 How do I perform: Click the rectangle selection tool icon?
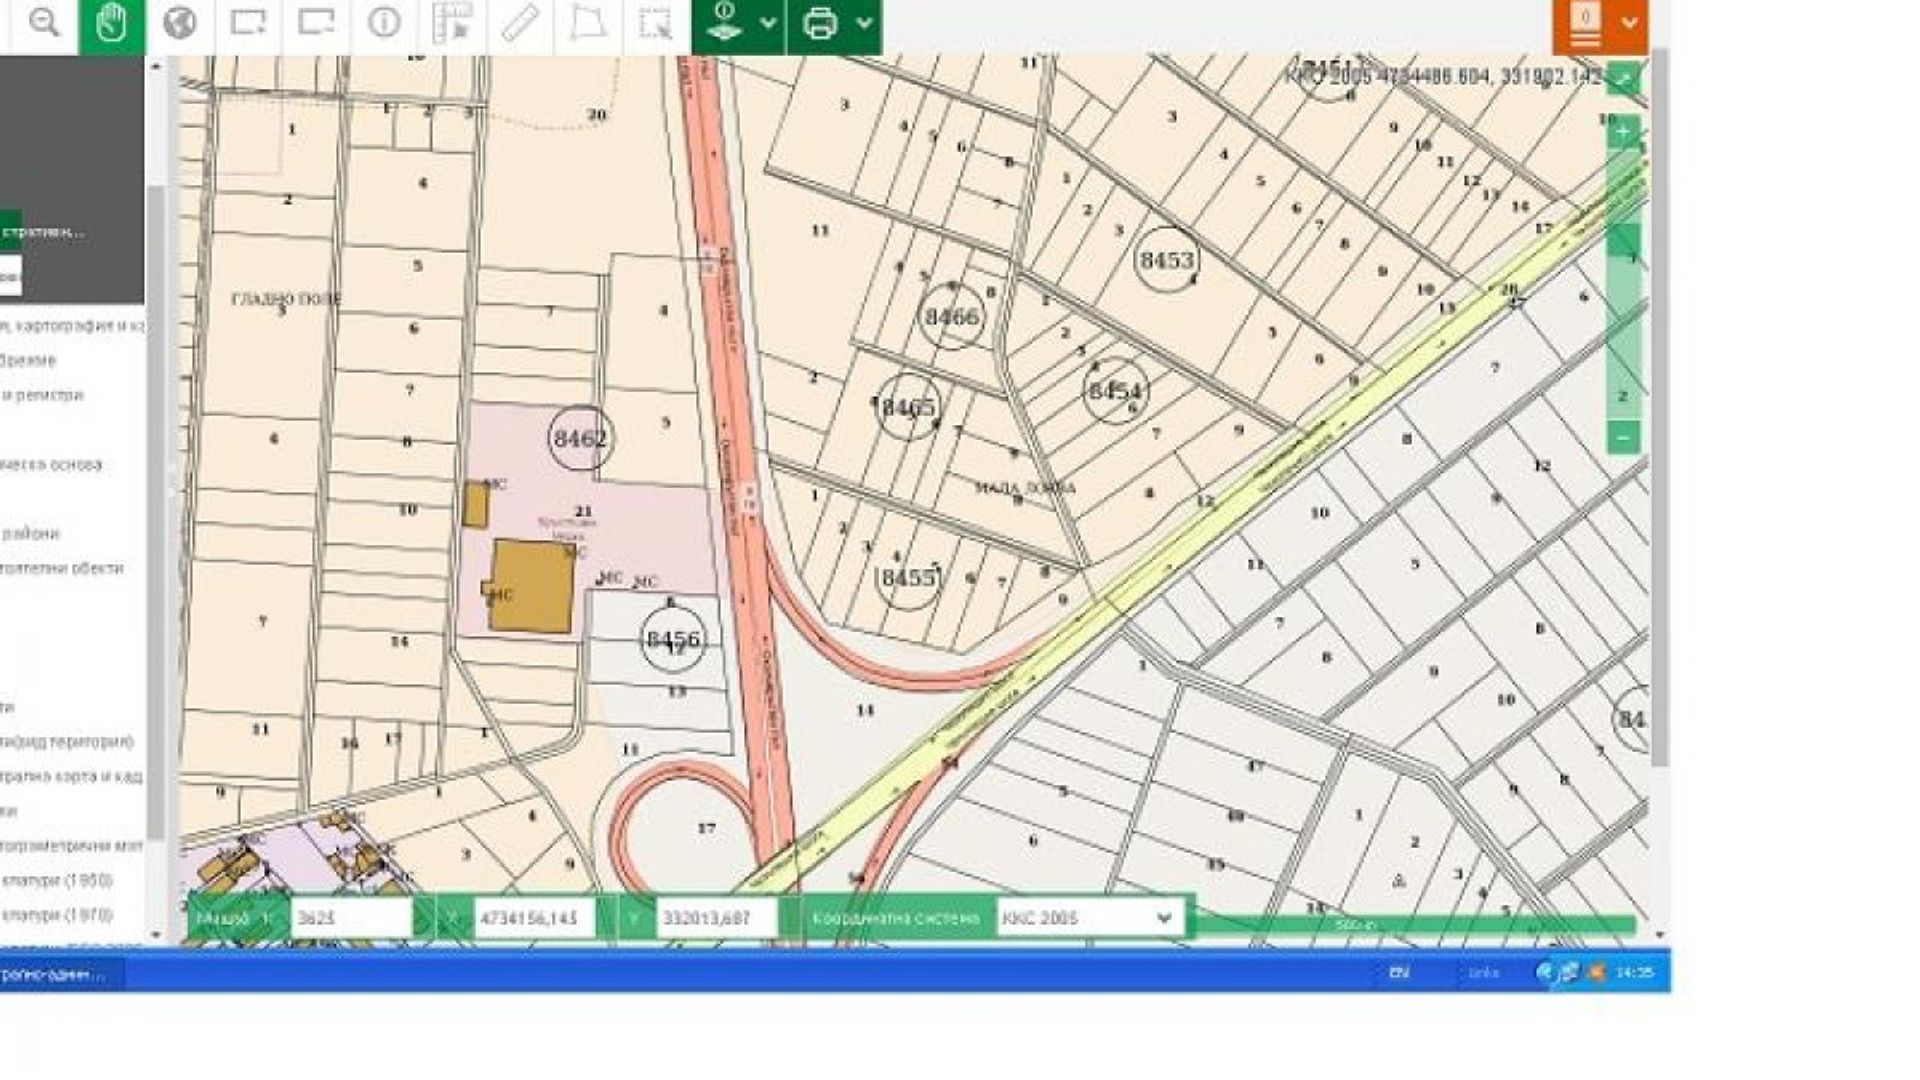point(656,22)
